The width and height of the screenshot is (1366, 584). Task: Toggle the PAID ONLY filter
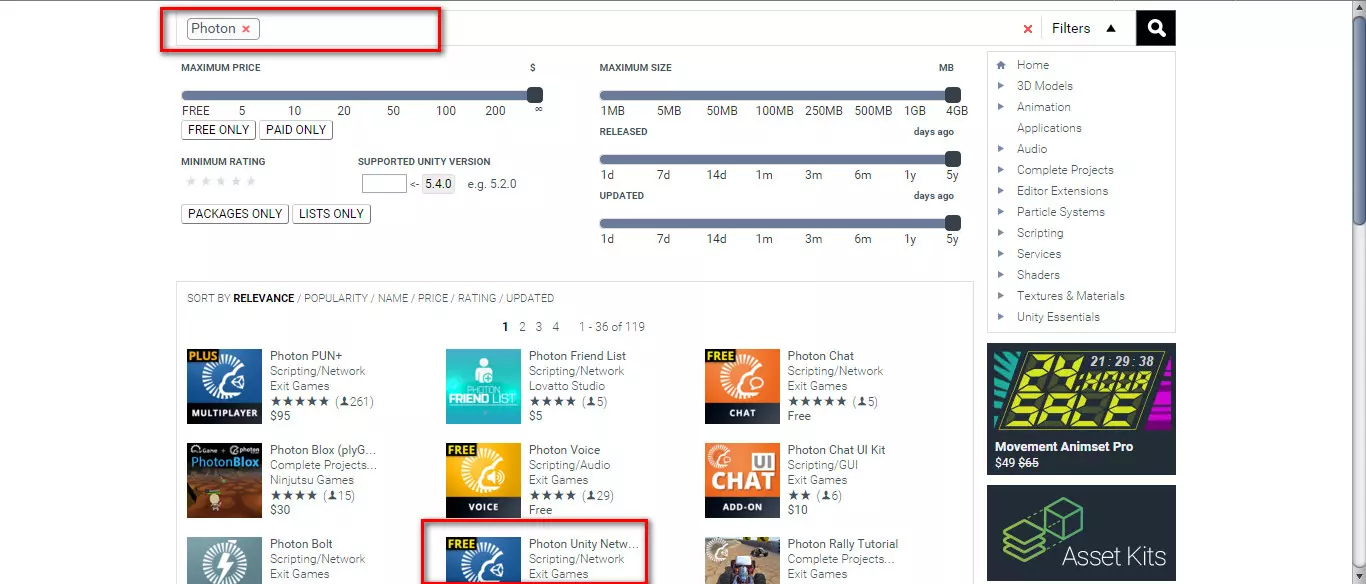coord(296,130)
